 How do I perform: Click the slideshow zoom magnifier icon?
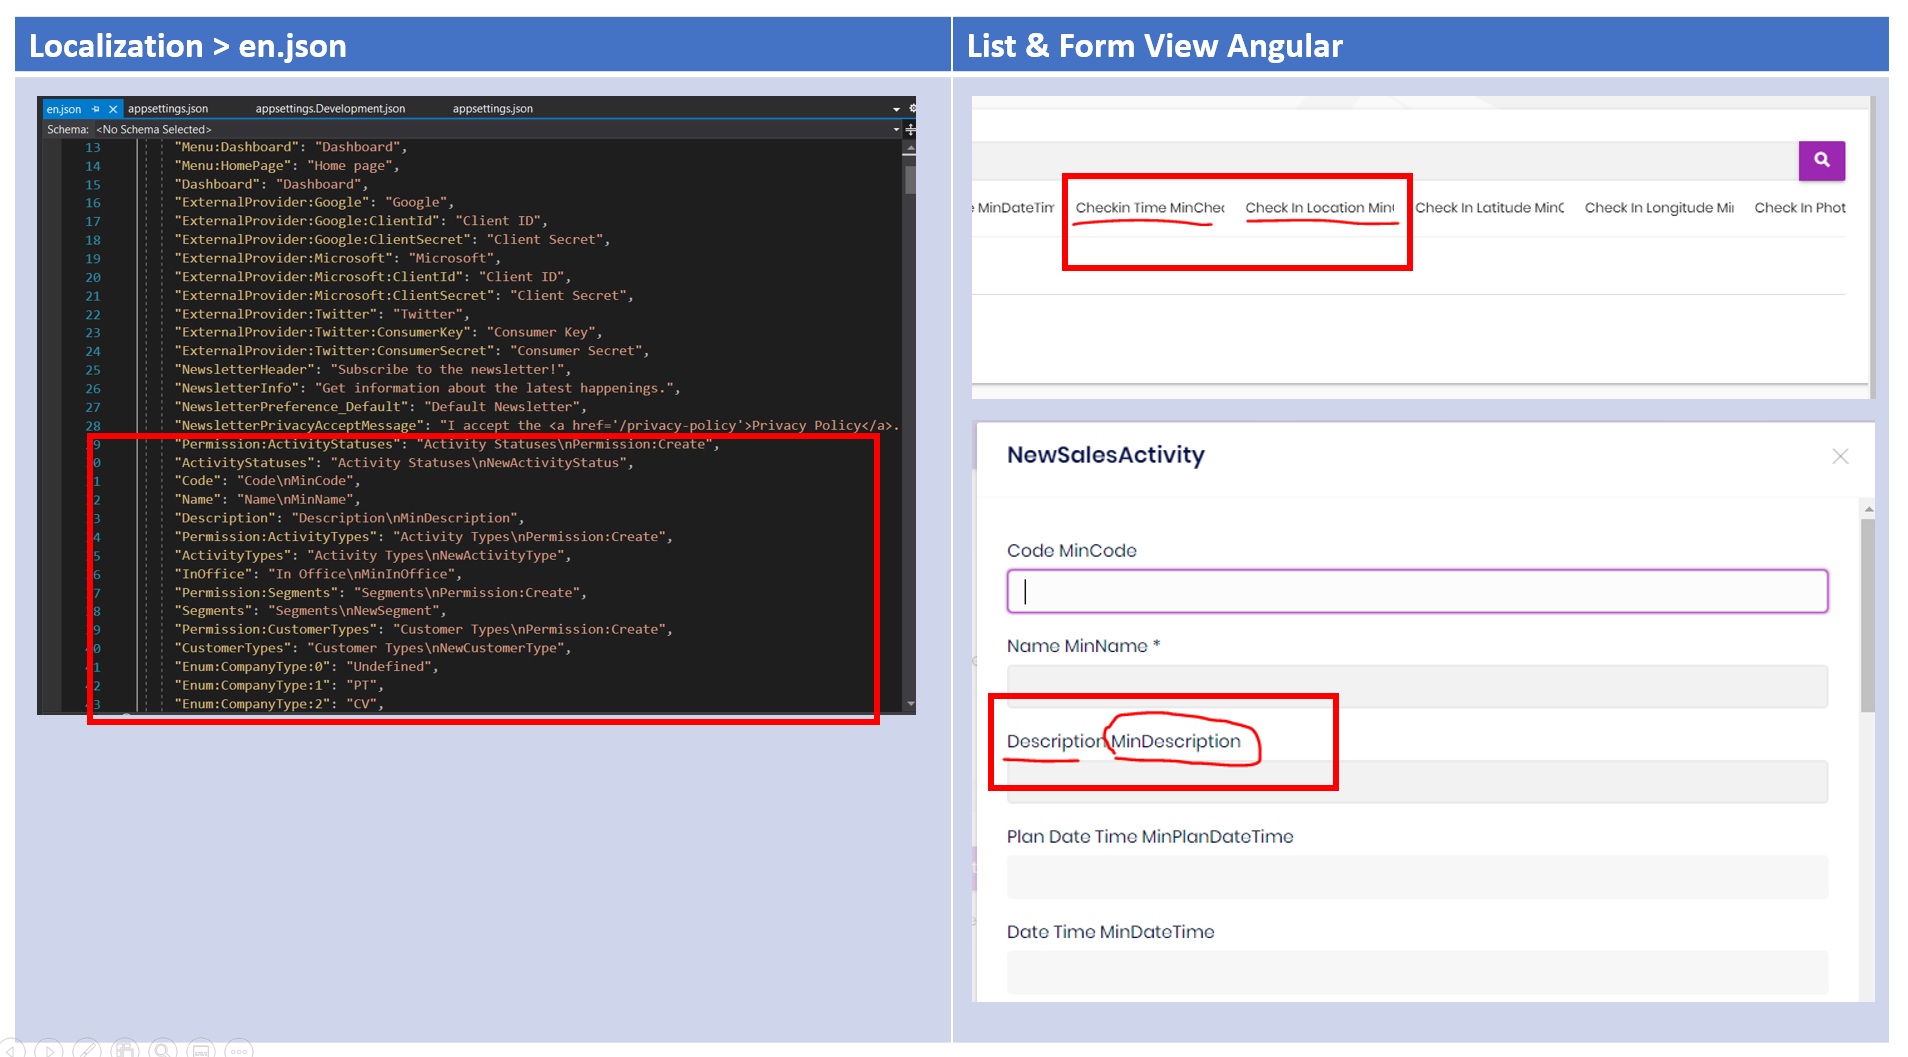(x=162, y=1049)
